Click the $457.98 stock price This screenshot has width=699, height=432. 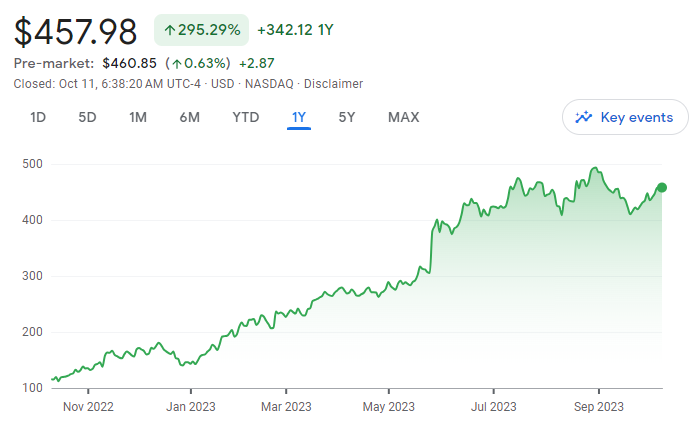pyautogui.click(x=76, y=32)
